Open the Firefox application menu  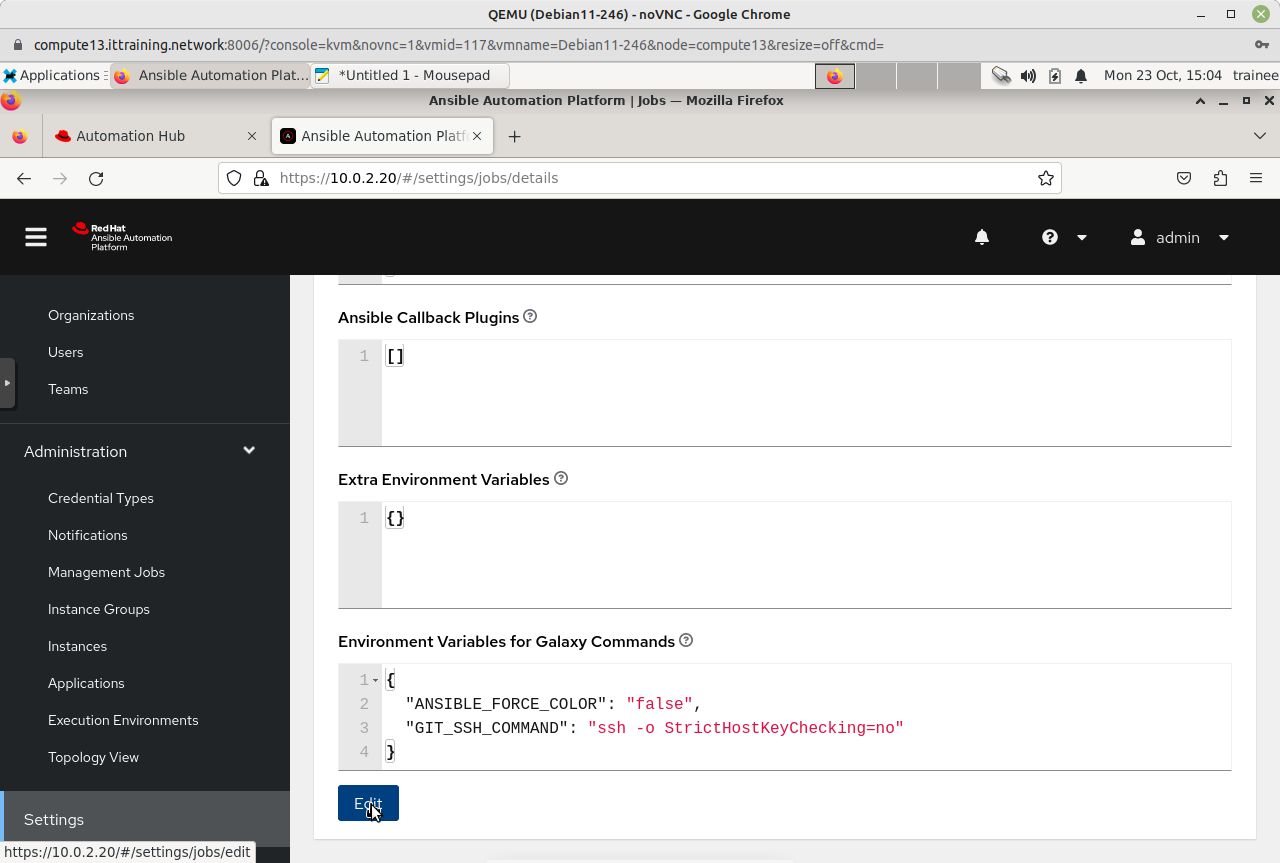(1256, 178)
